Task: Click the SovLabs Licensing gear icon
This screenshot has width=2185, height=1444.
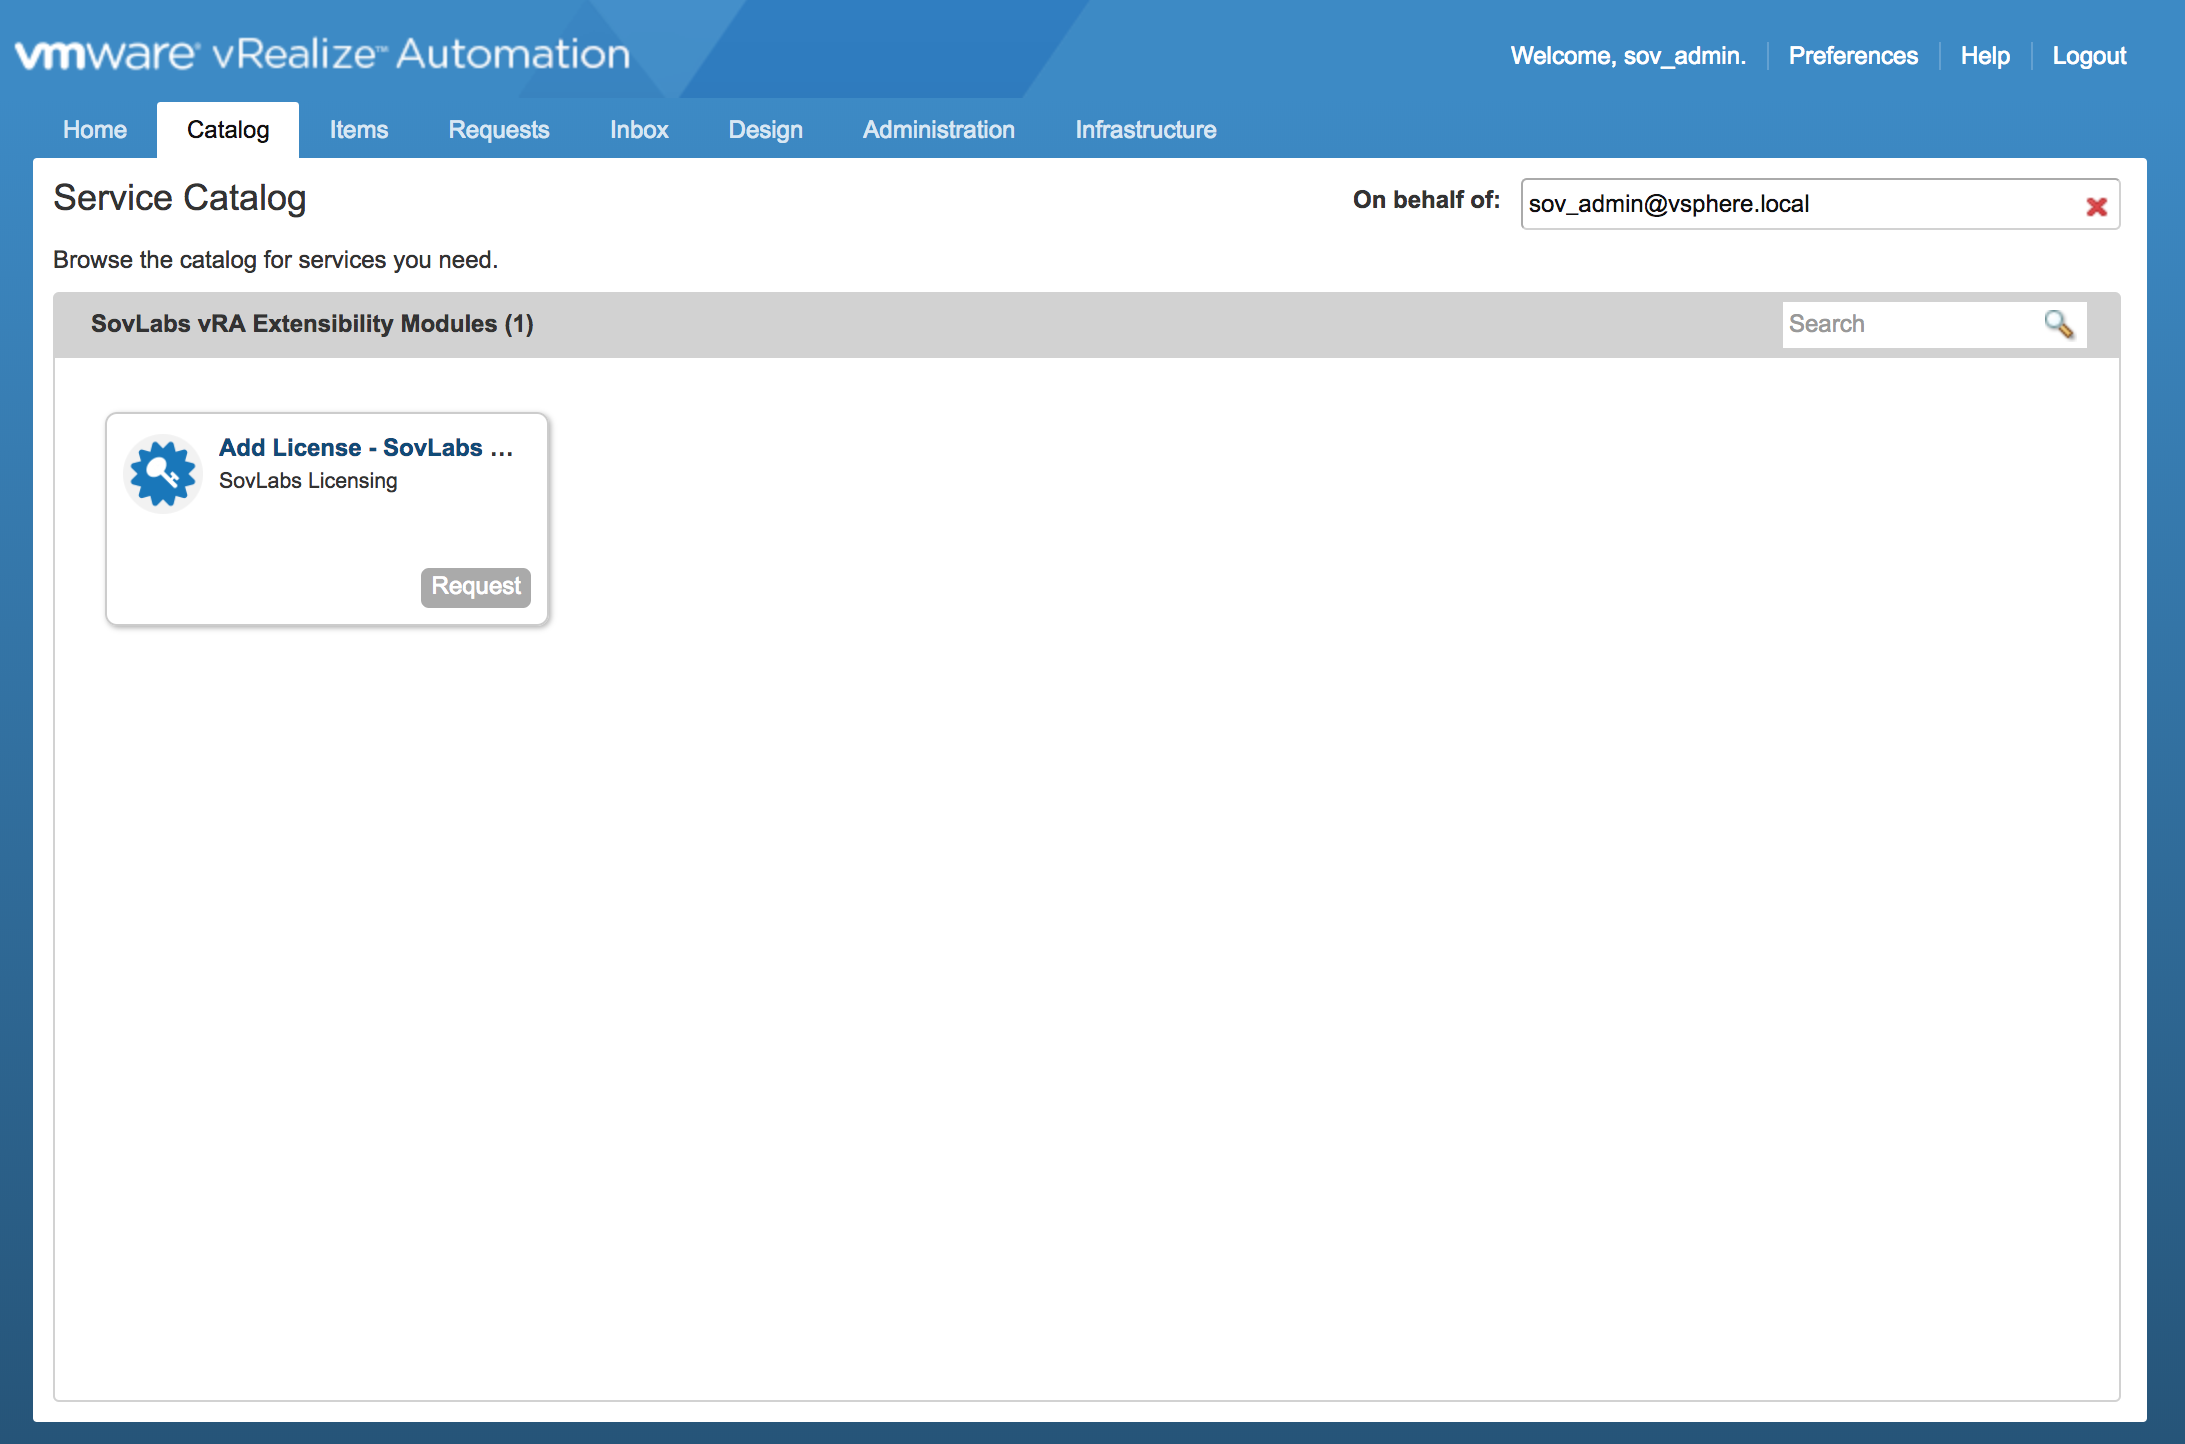Action: (163, 473)
